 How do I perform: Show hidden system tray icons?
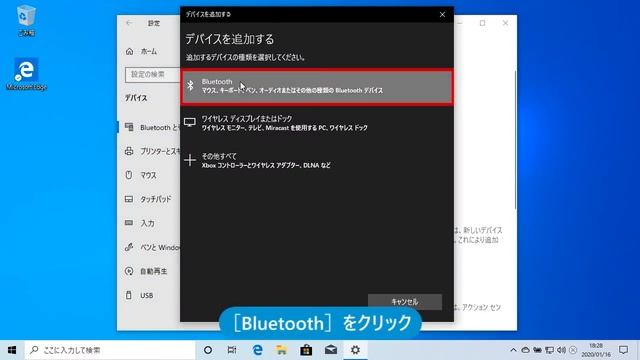pos(513,350)
